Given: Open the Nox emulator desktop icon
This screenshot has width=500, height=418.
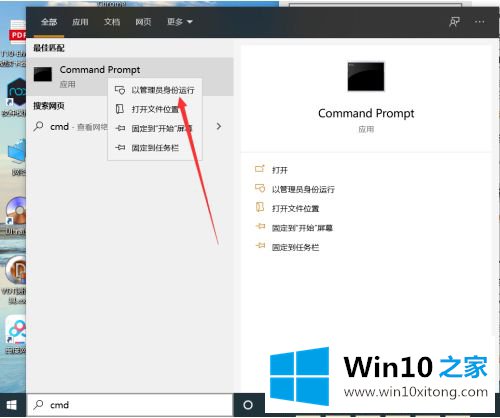Looking at the screenshot, I should coord(17,92).
